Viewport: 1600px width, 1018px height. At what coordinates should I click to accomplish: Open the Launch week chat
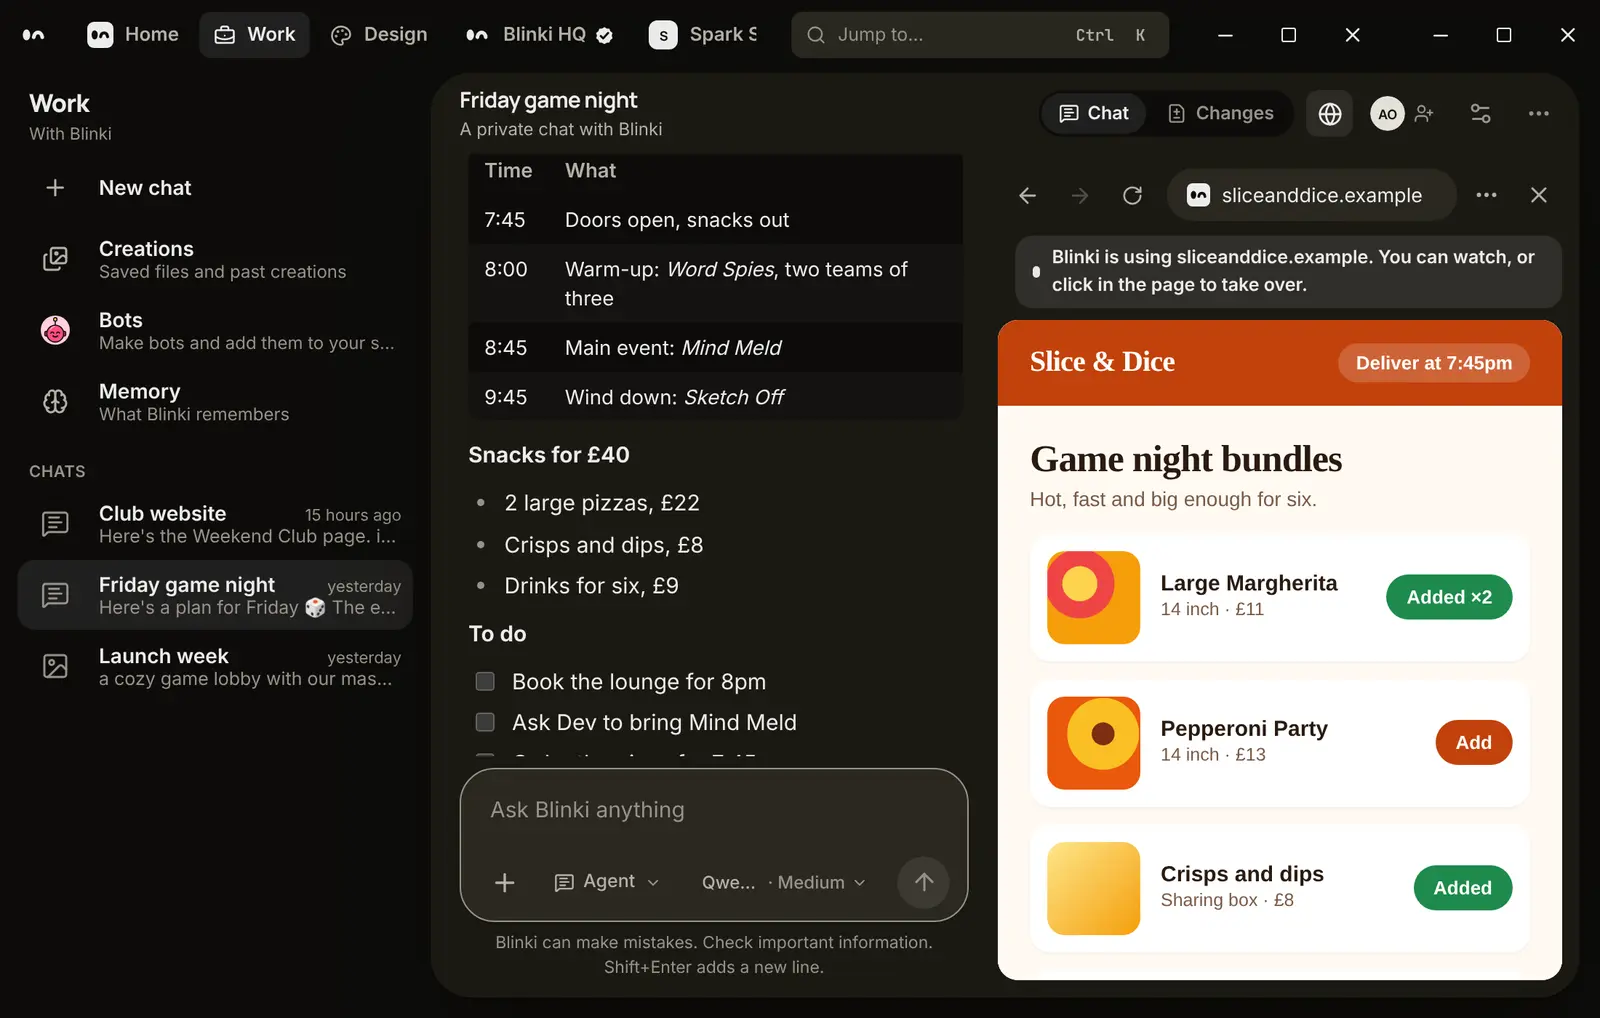click(215, 667)
